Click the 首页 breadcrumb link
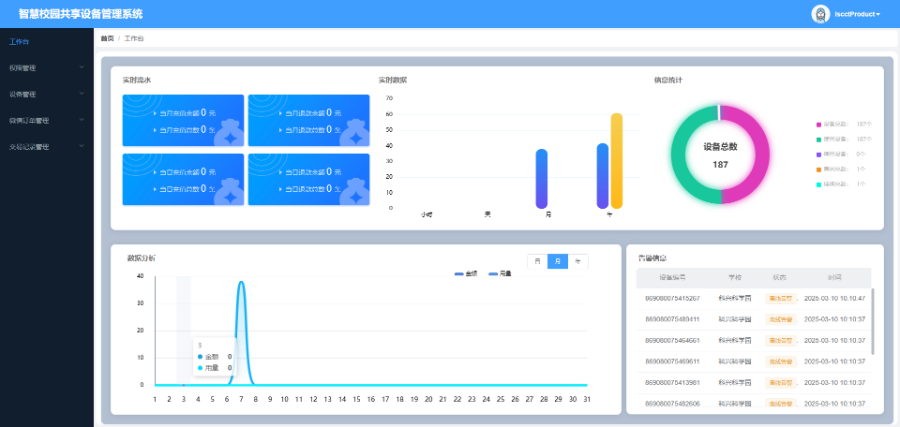 click(x=107, y=38)
